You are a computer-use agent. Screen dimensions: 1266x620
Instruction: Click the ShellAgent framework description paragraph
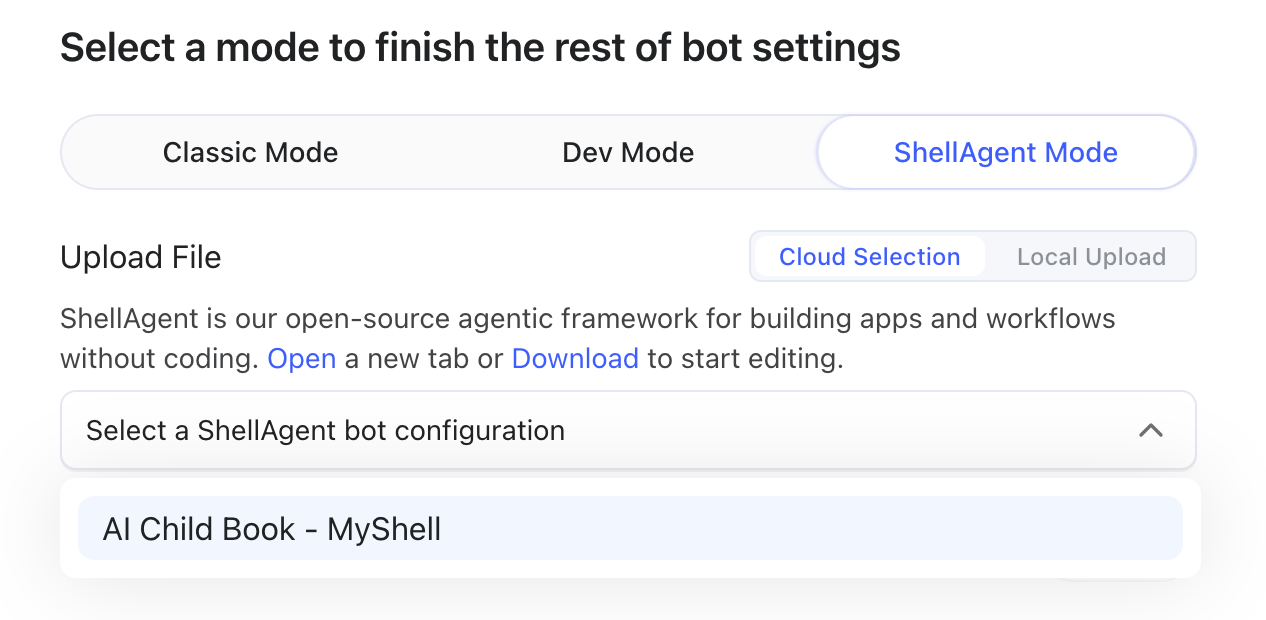(x=587, y=320)
